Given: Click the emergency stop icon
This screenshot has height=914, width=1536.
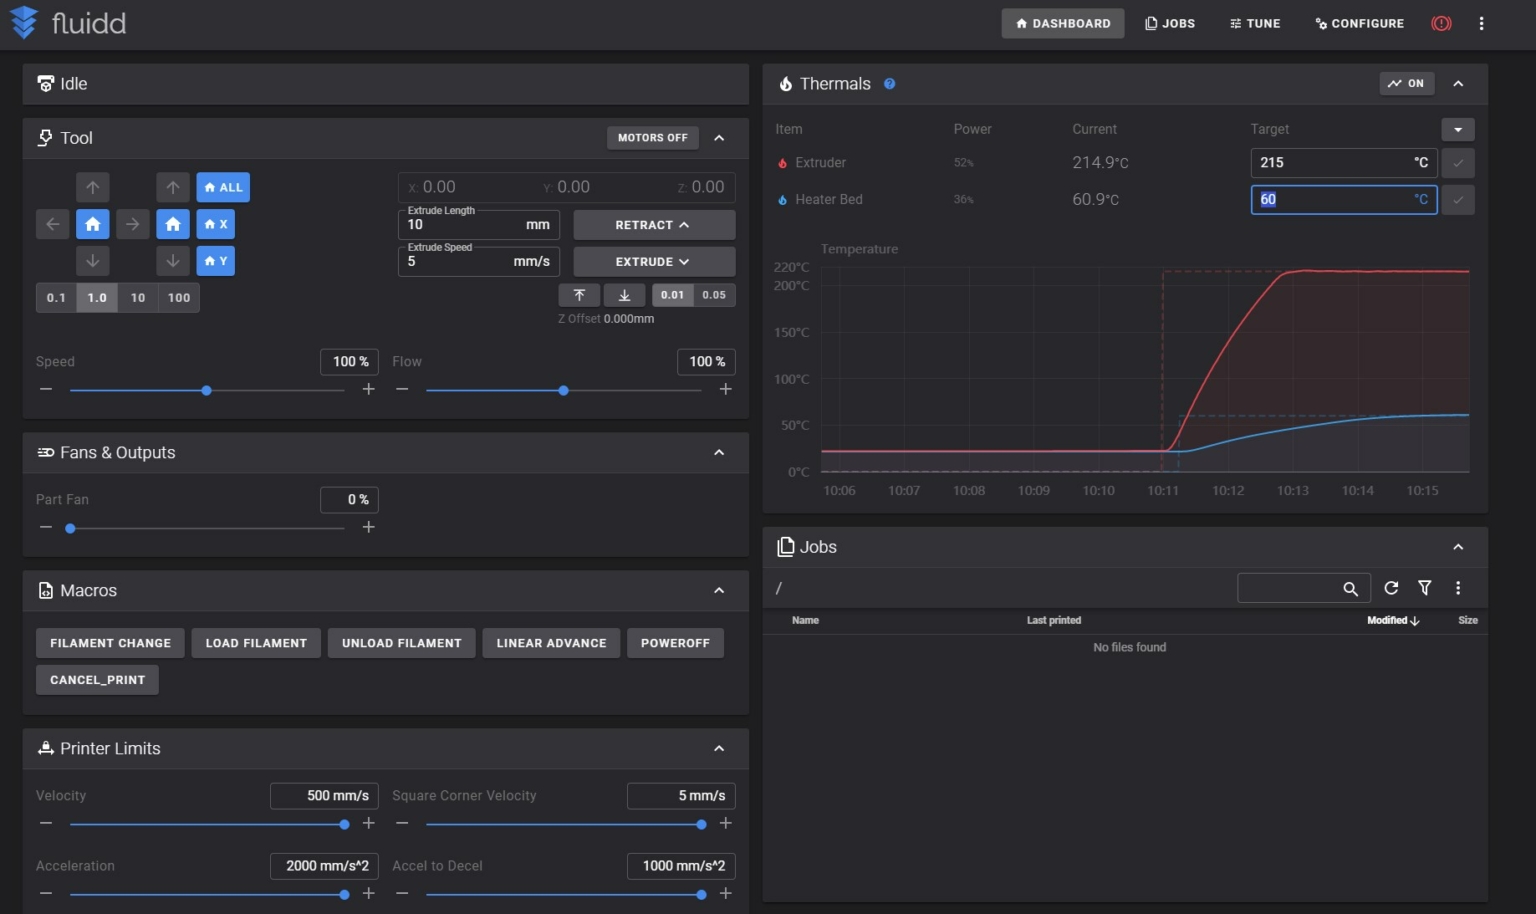Looking at the screenshot, I should (1441, 23).
